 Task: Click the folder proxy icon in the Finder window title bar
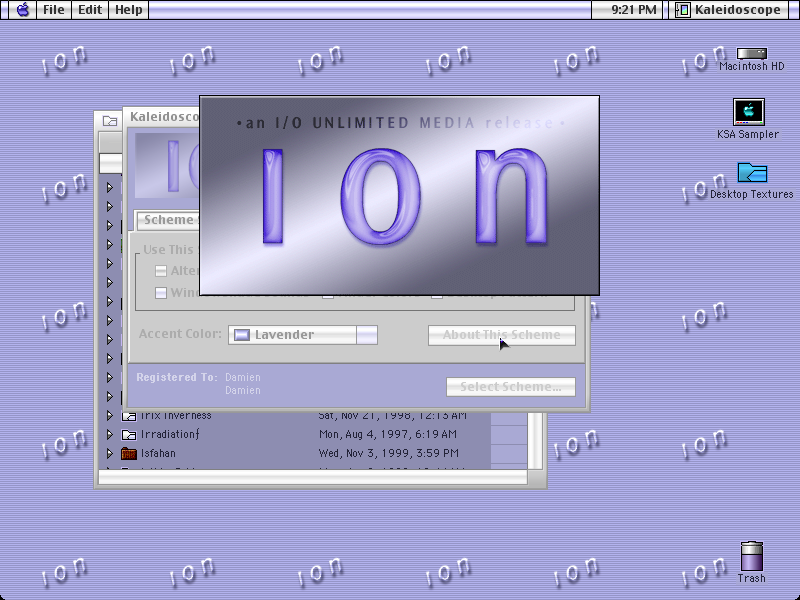coord(110,121)
